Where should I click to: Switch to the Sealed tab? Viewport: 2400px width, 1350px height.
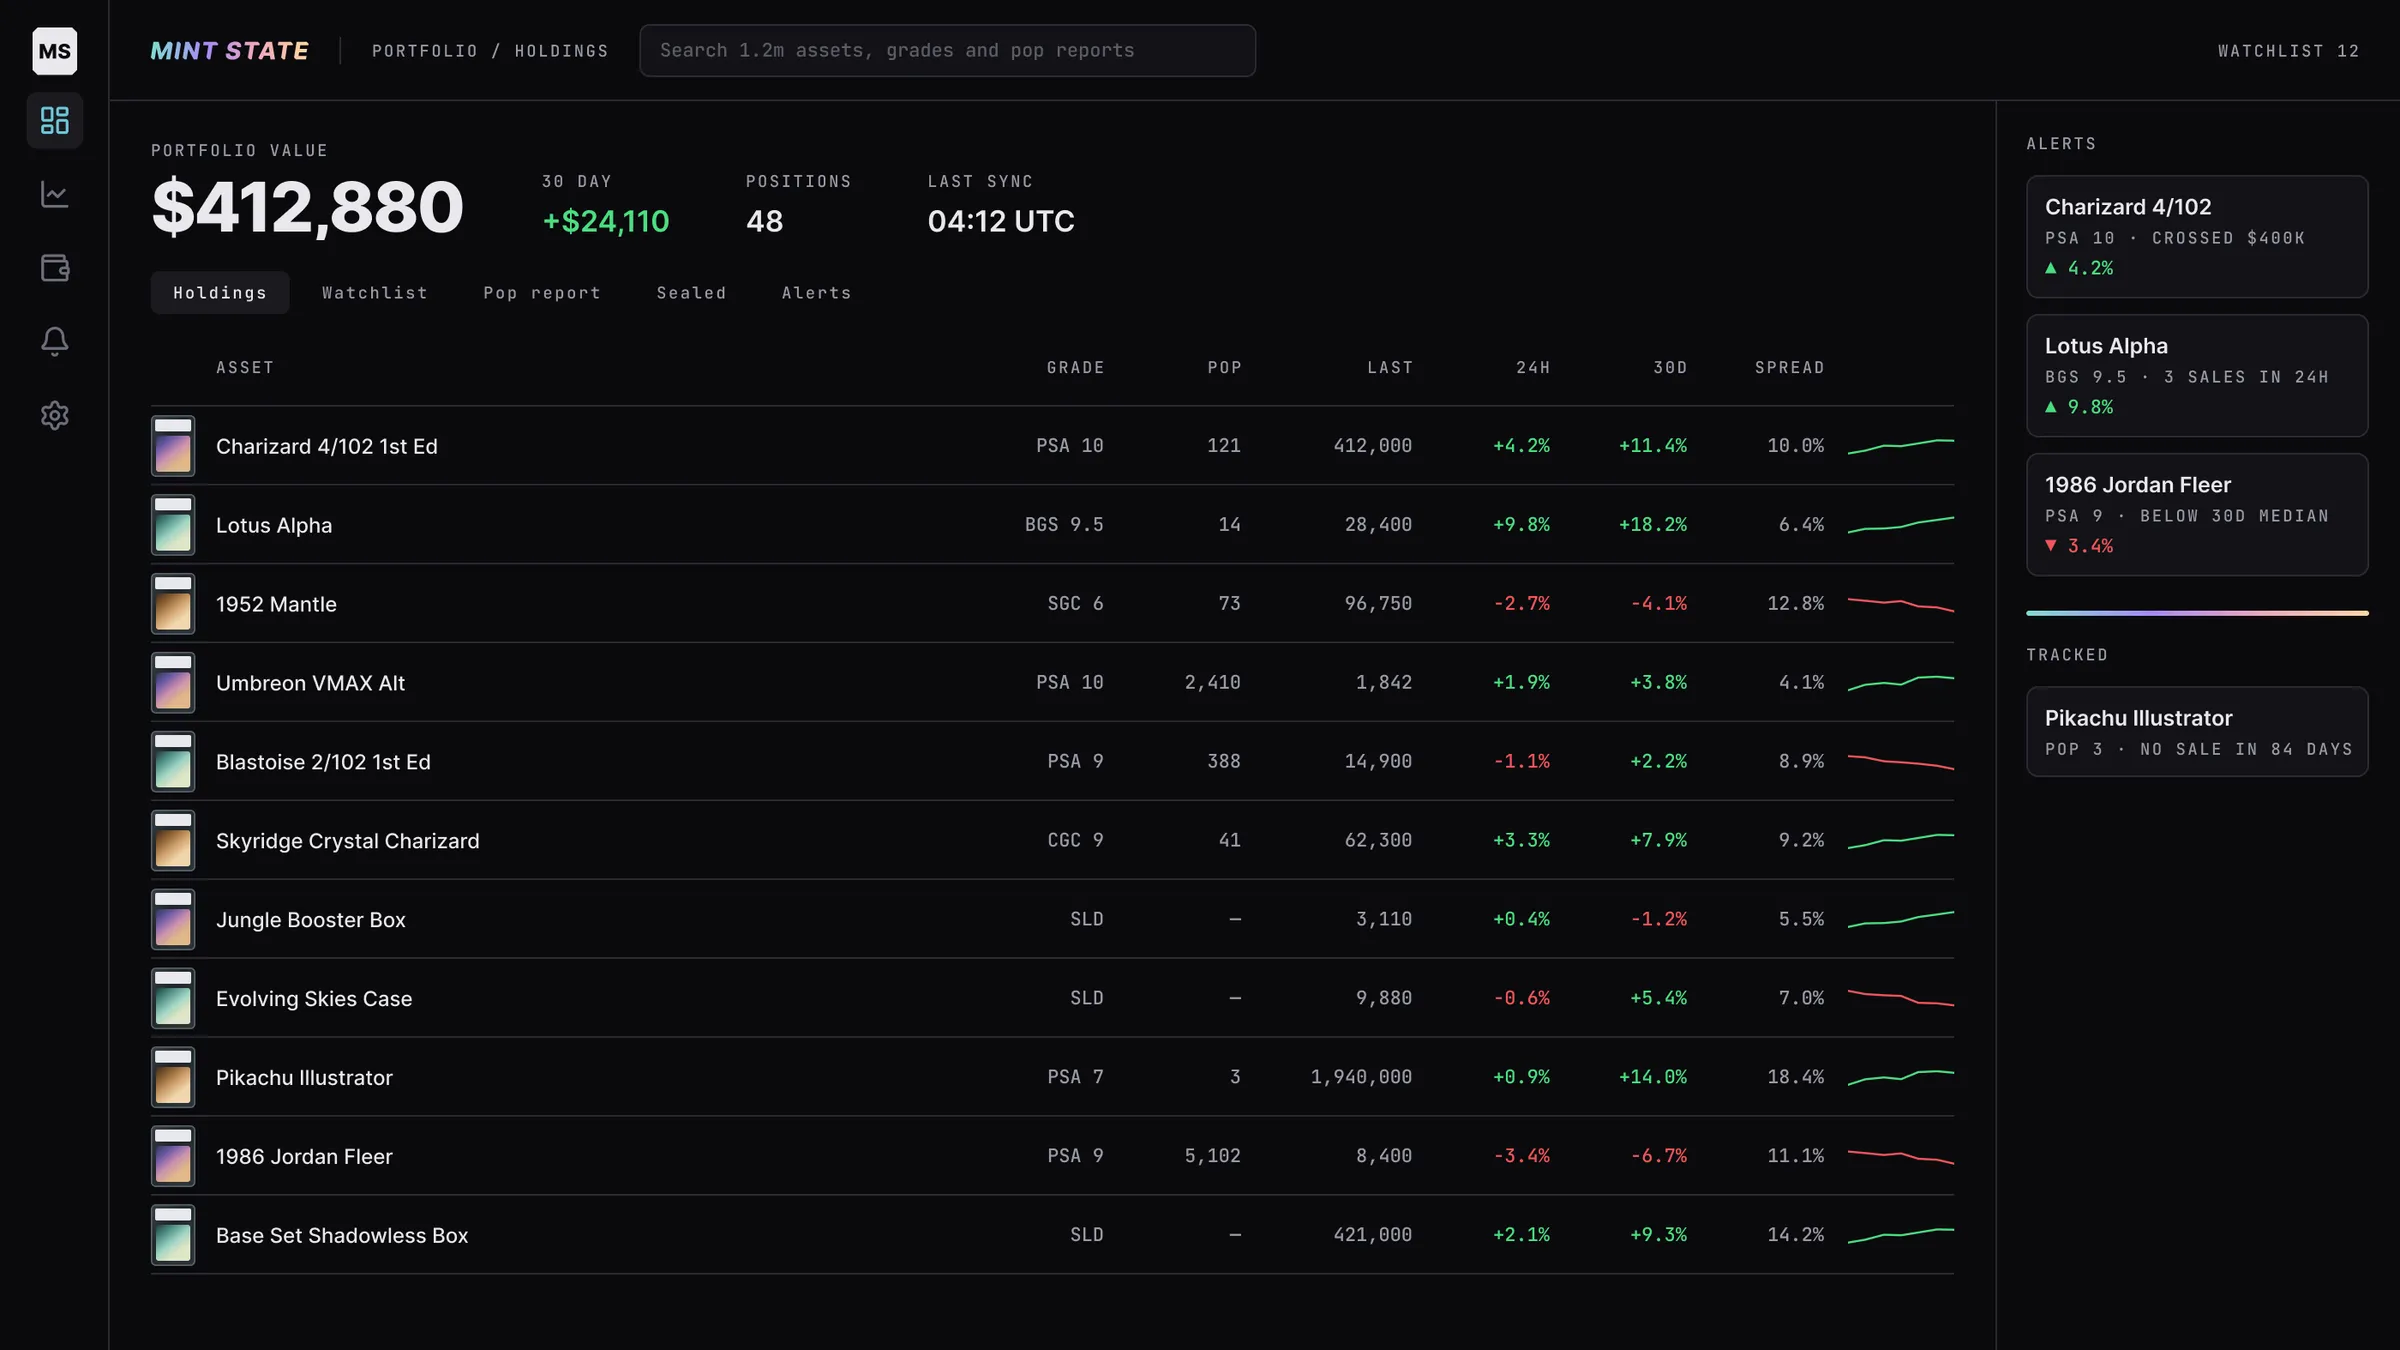[x=691, y=293]
